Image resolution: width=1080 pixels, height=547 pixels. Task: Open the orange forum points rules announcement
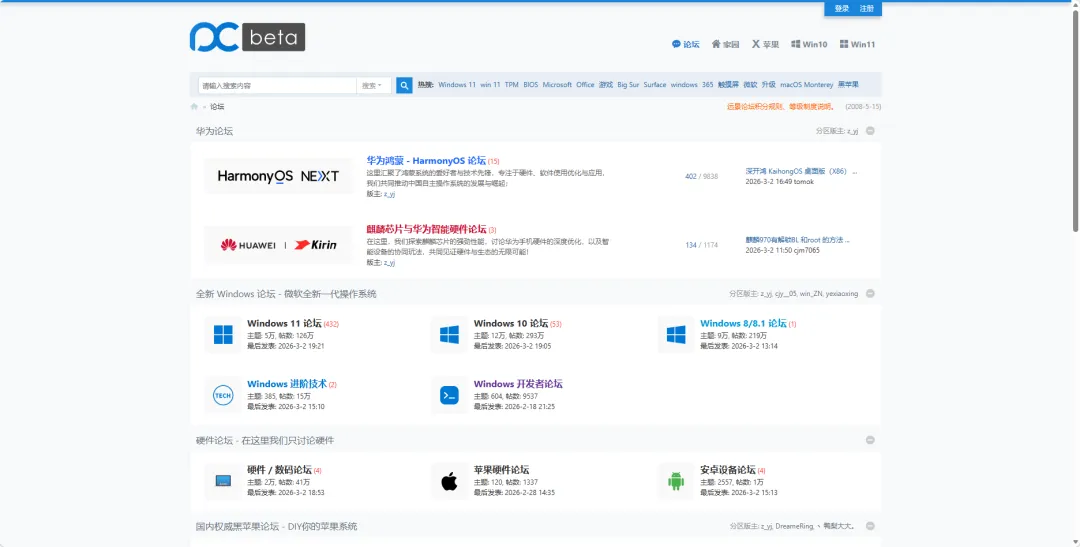coord(781,107)
